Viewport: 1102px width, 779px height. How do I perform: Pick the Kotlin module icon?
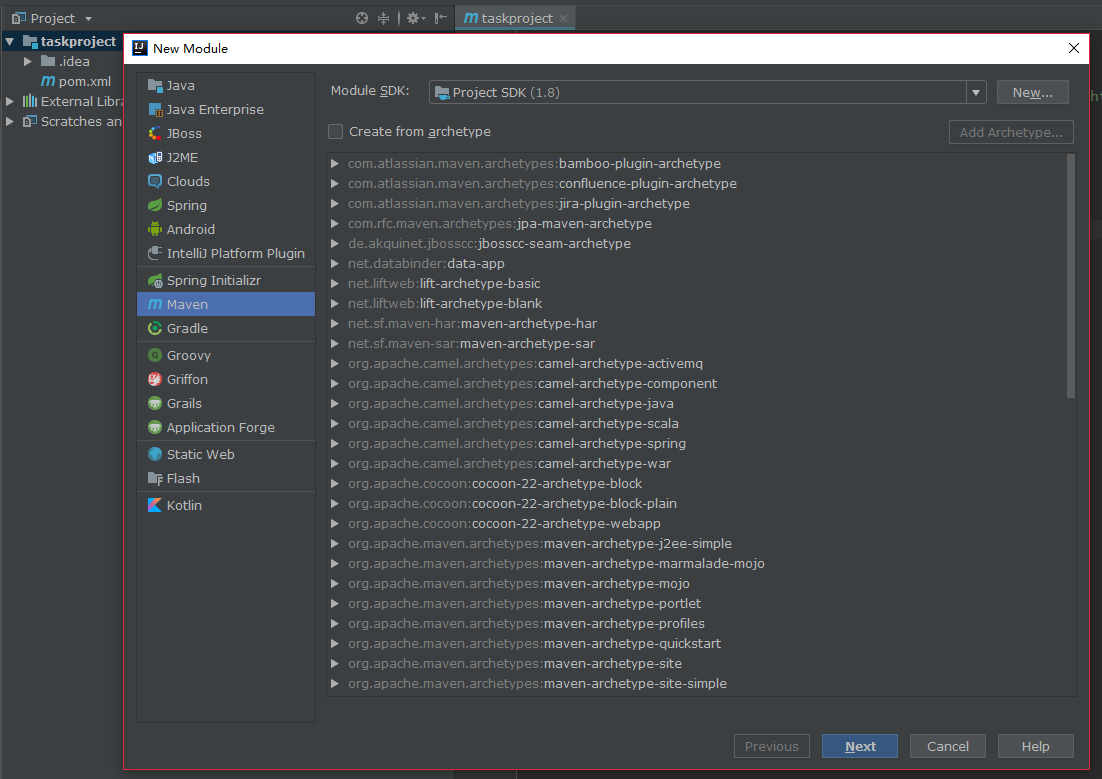(155, 505)
